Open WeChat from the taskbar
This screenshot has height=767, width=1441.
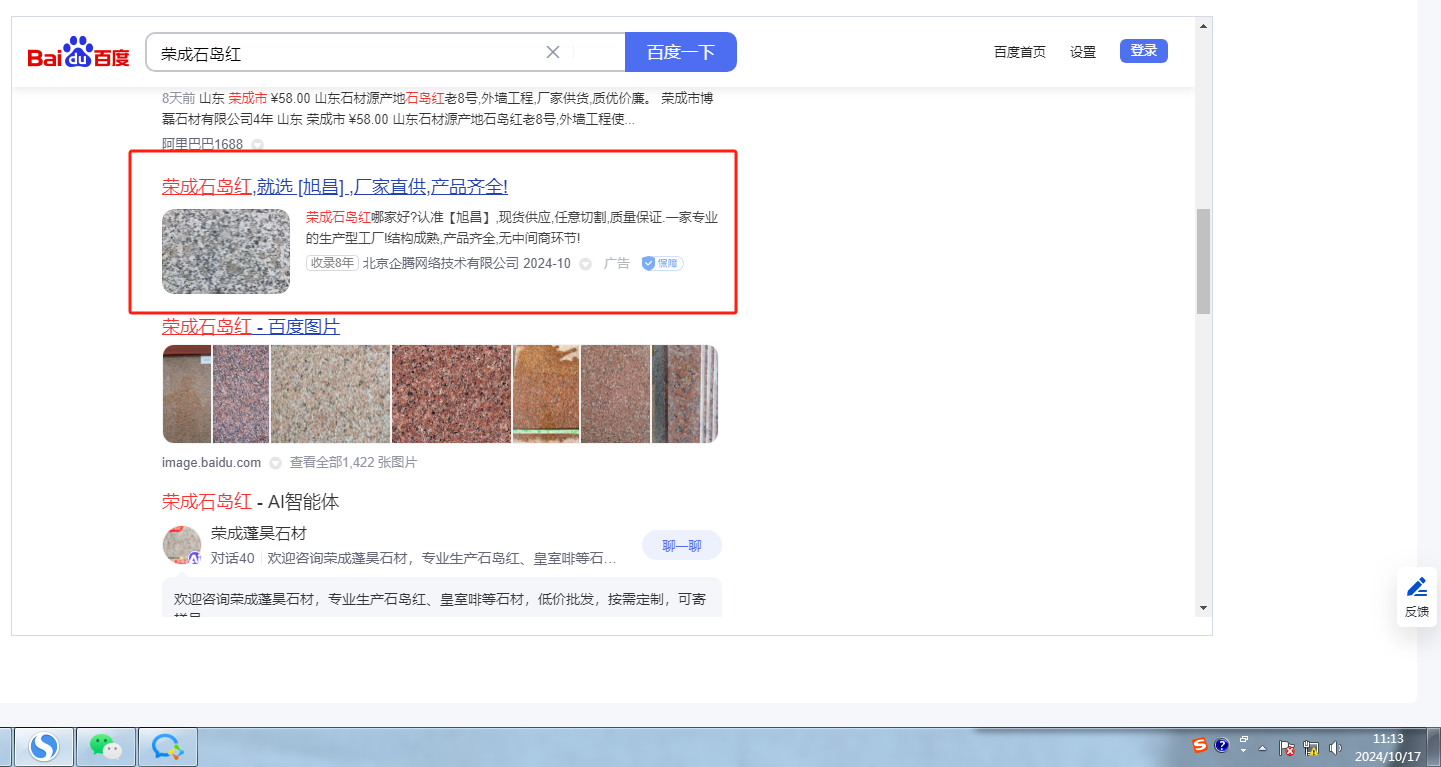106,746
